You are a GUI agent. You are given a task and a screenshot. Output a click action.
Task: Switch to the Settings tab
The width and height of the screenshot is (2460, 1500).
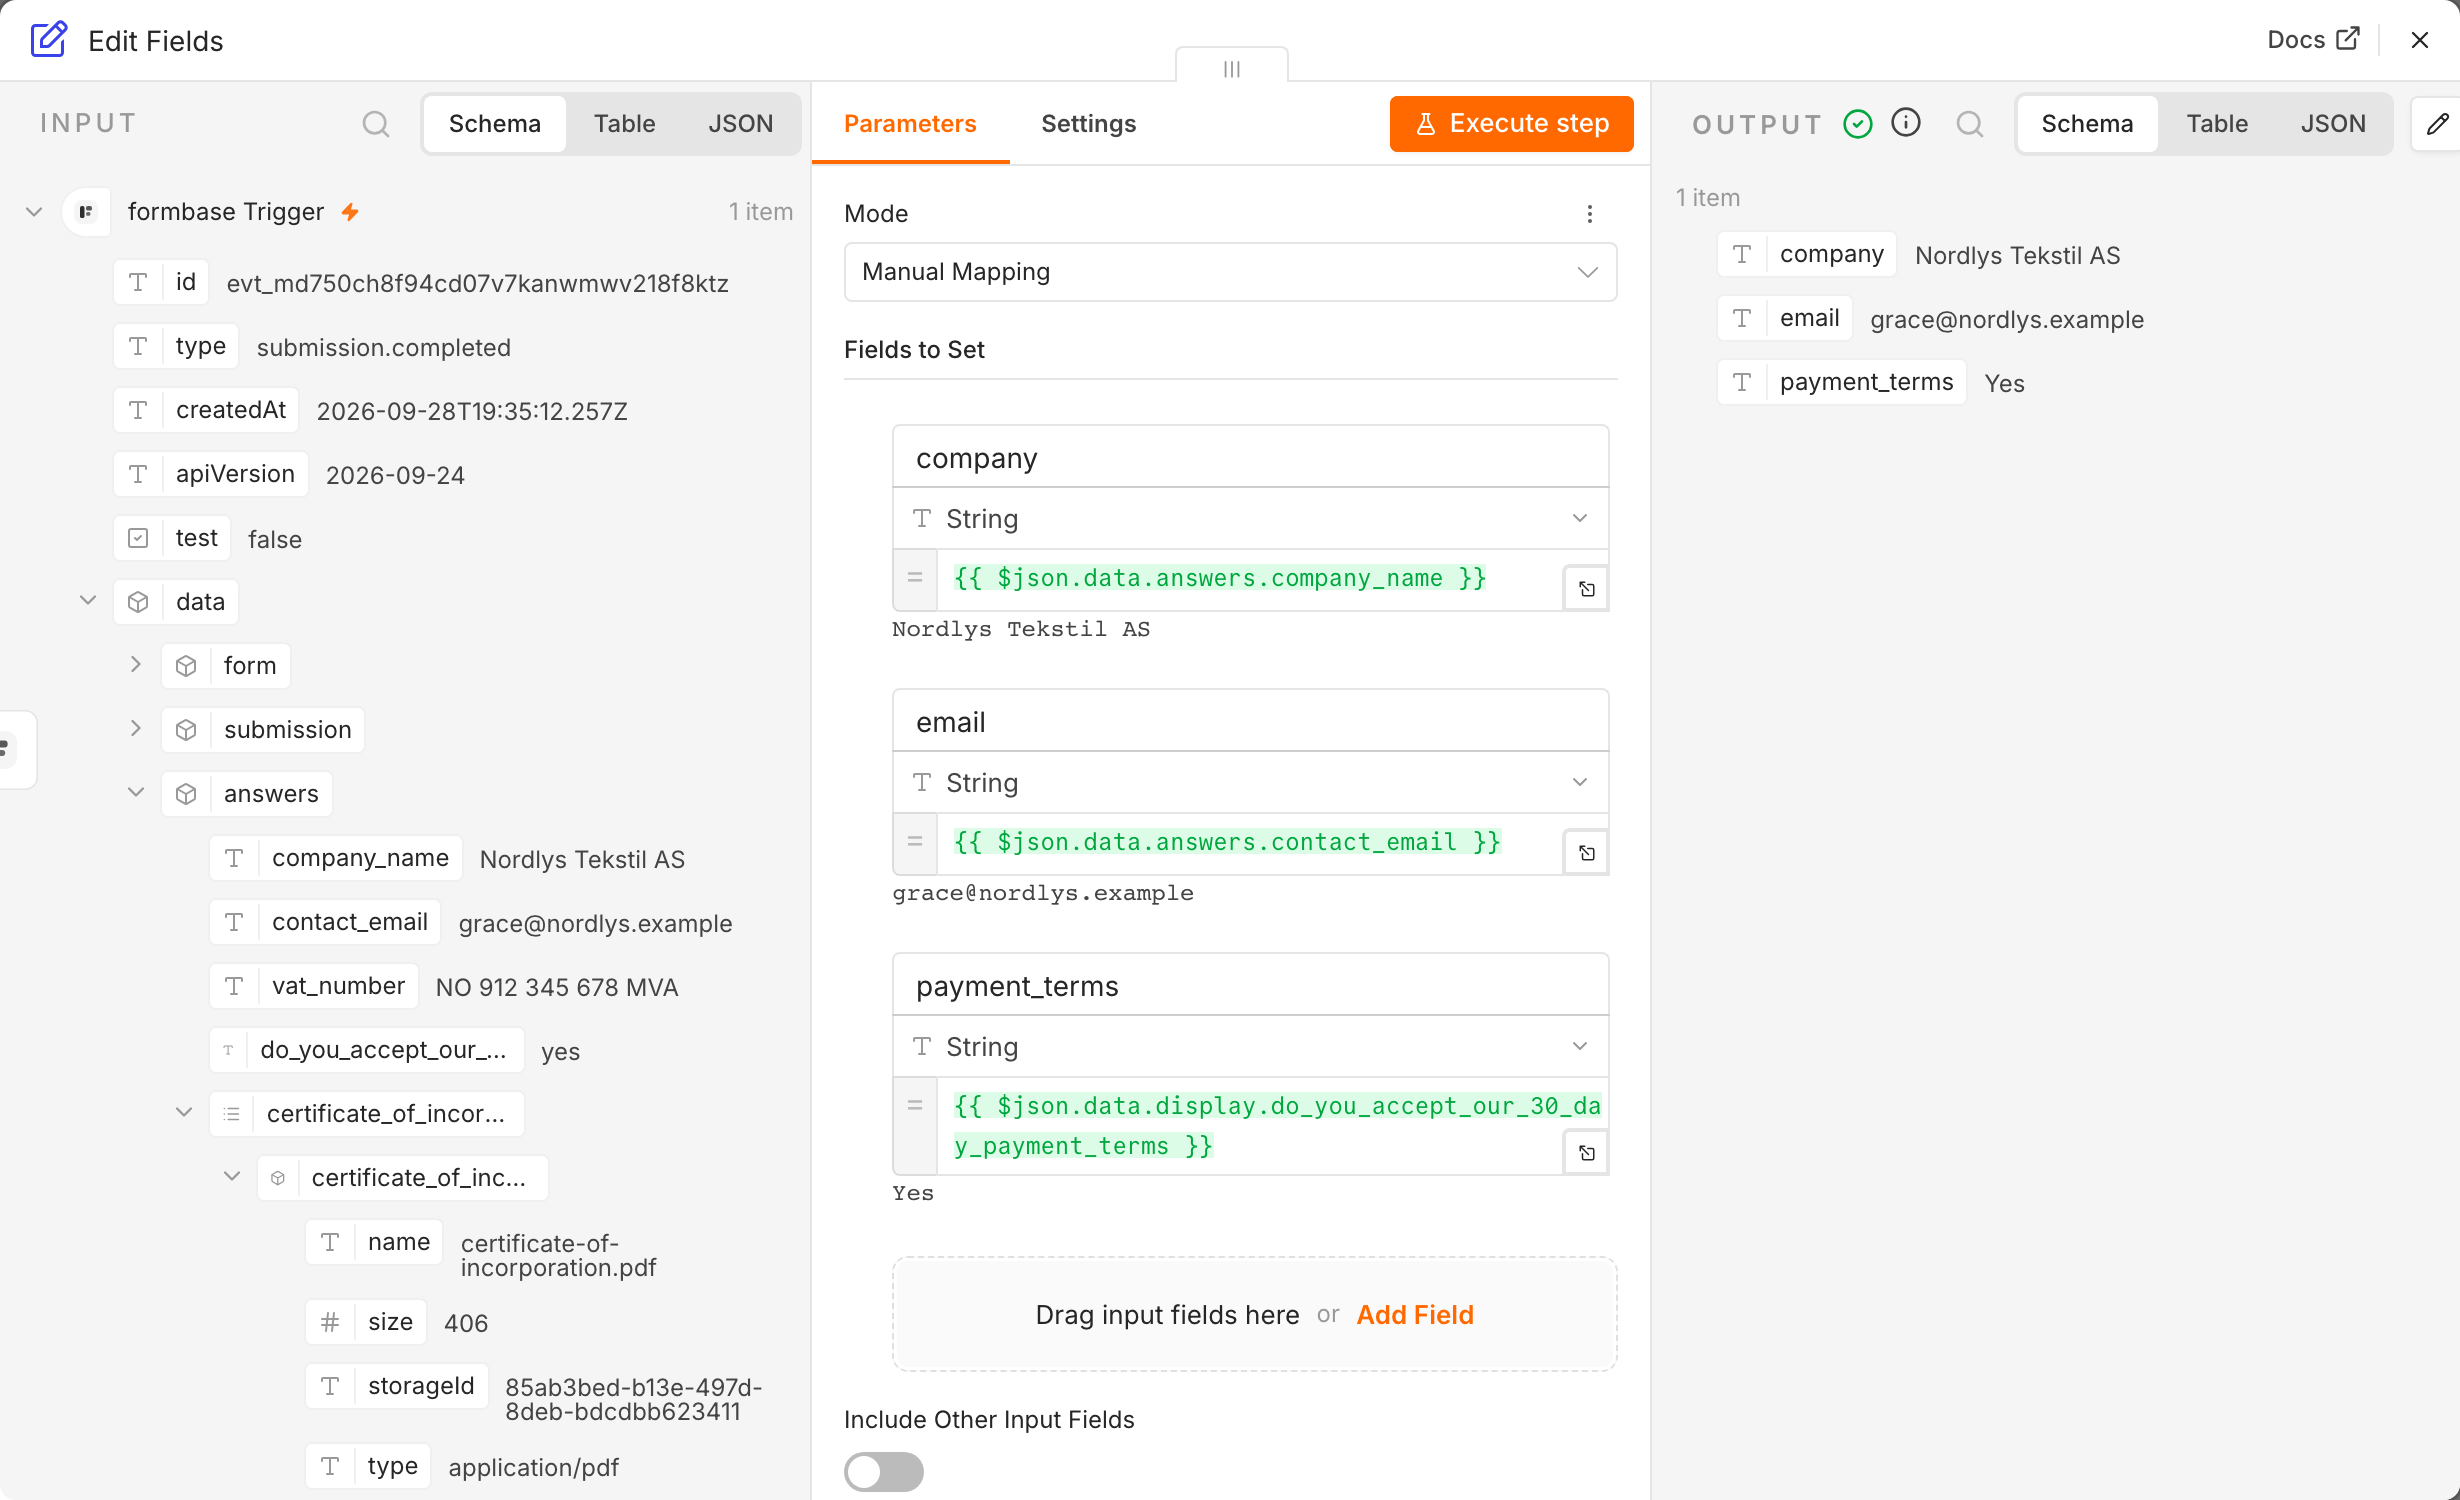(1089, 124)
